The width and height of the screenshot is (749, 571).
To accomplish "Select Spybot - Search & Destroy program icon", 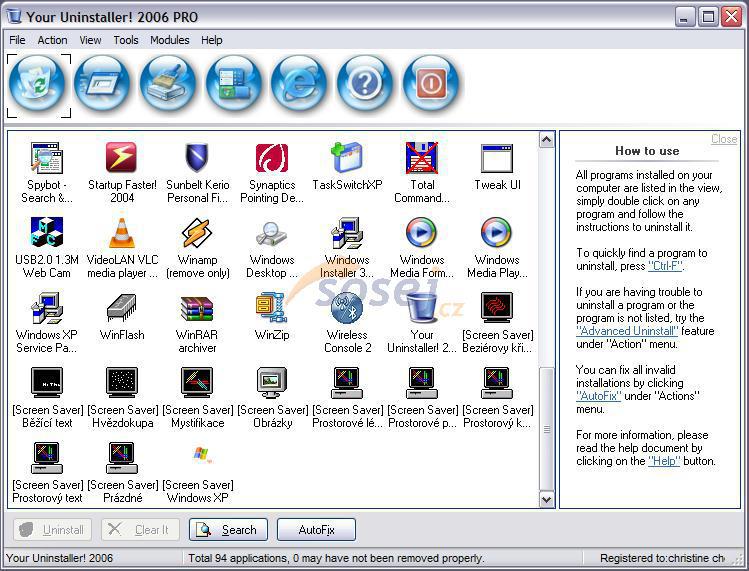I will click(47, 158).
